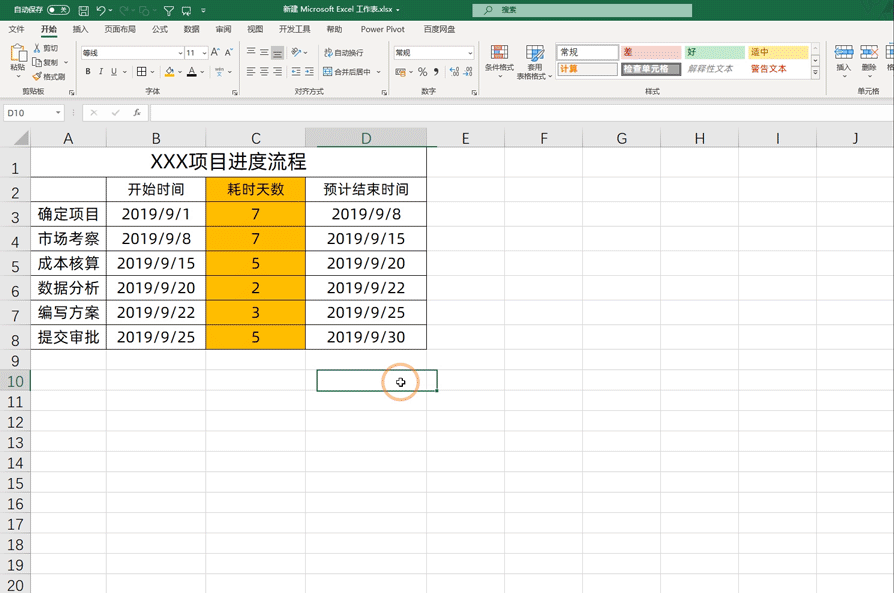Viewport: 894px width, 593px height.
Task: Open fill color dropdown arrow
Action: click(x=180, y=72)
